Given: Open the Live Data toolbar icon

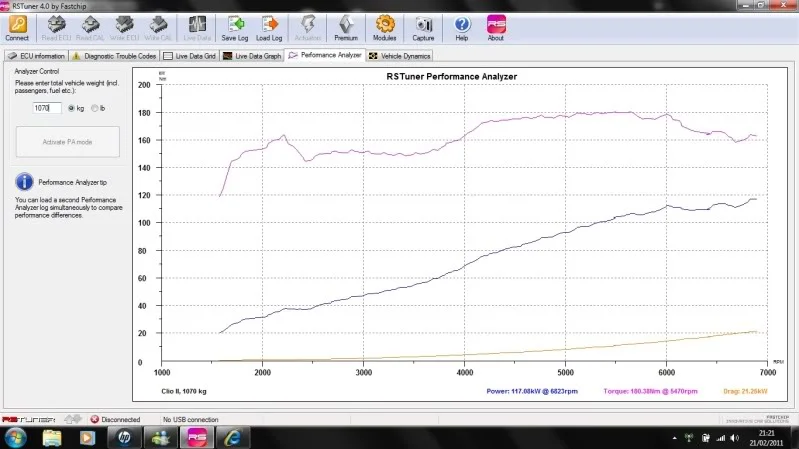Looking at the screenshot, I should click(x=197, y=24).
